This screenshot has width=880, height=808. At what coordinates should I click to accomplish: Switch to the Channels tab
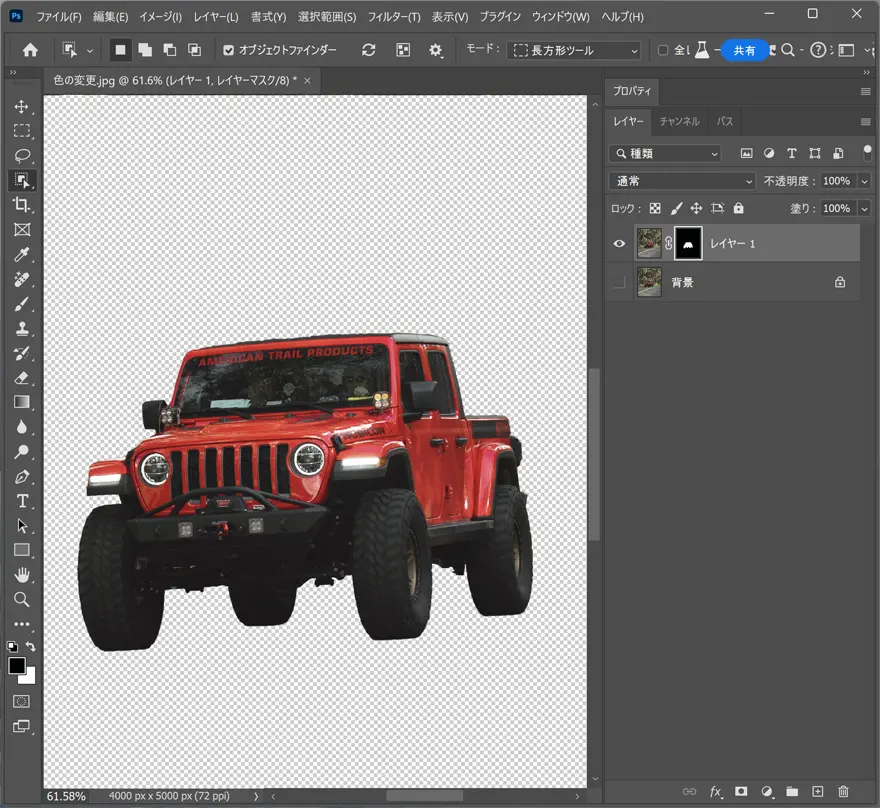(x=679, y=121)
